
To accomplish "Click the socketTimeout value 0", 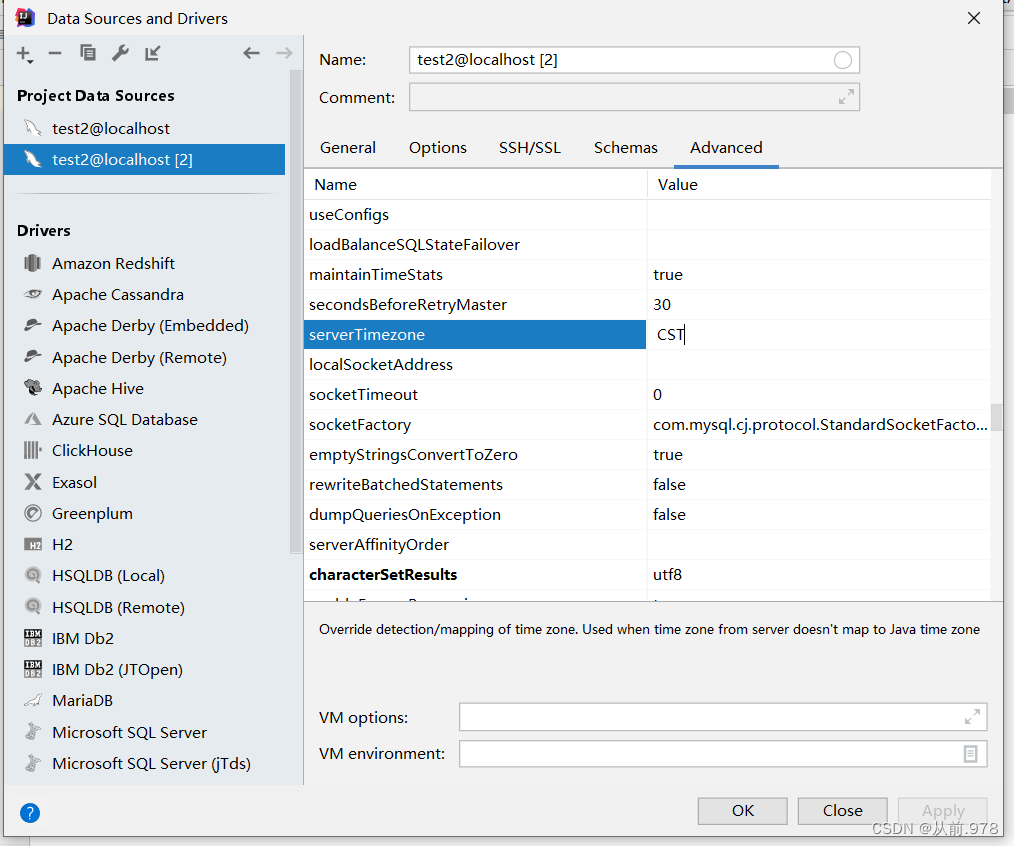I will point(657,395).
